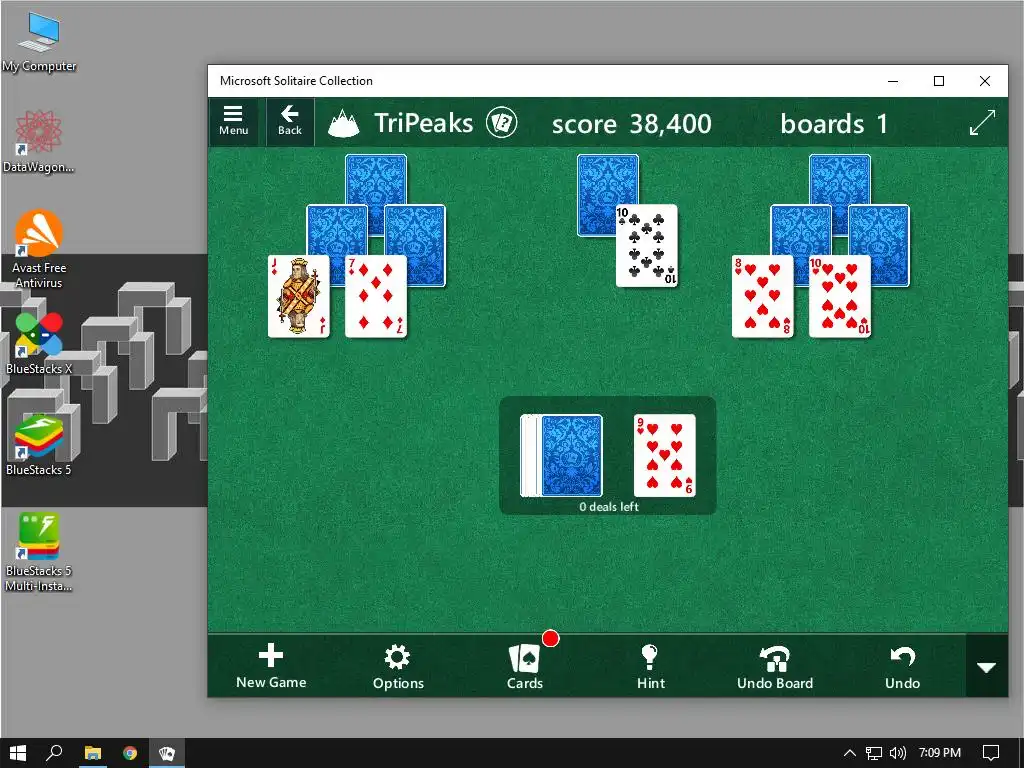
Task: Click the boards 1 counter
Action: [x=834, y=123]
